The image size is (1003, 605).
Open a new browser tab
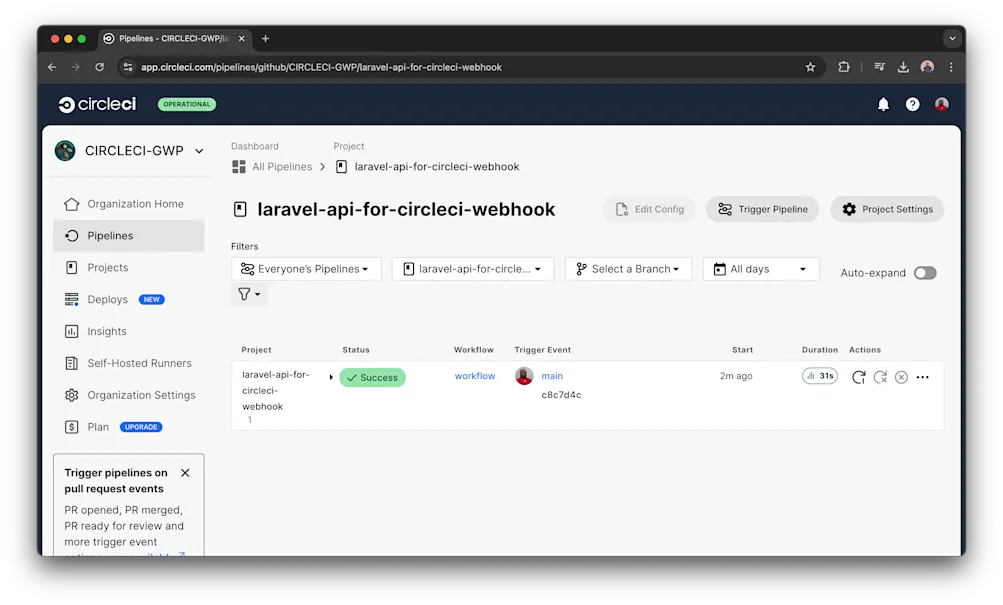coord(265,39)
